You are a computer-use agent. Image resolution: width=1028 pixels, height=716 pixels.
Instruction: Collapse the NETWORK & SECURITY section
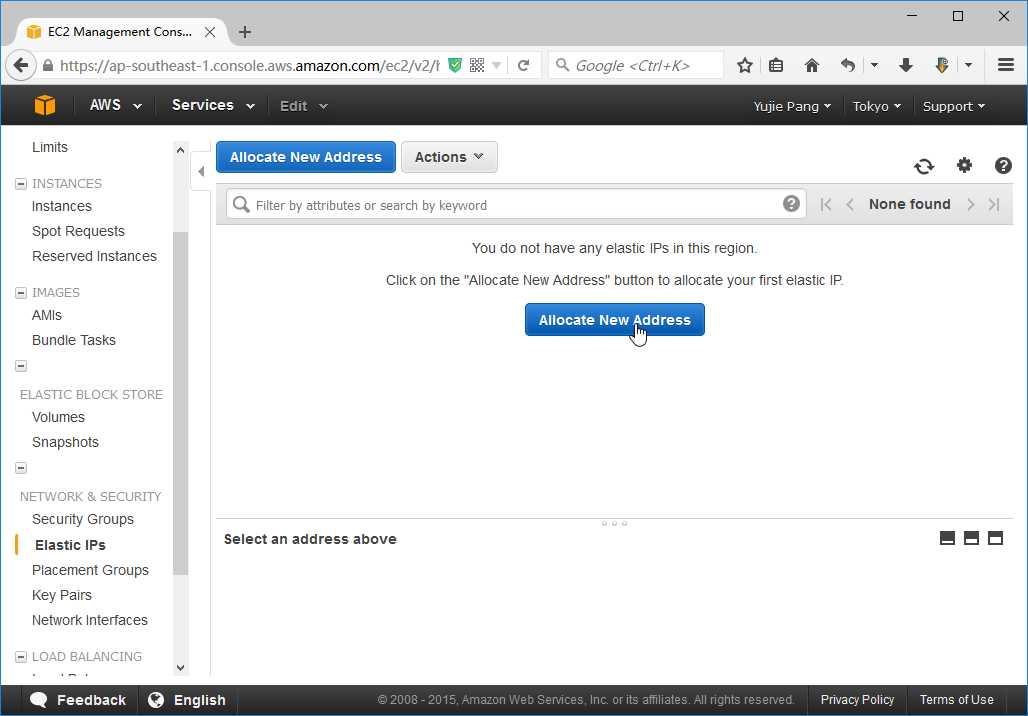(x=21, y=468)
